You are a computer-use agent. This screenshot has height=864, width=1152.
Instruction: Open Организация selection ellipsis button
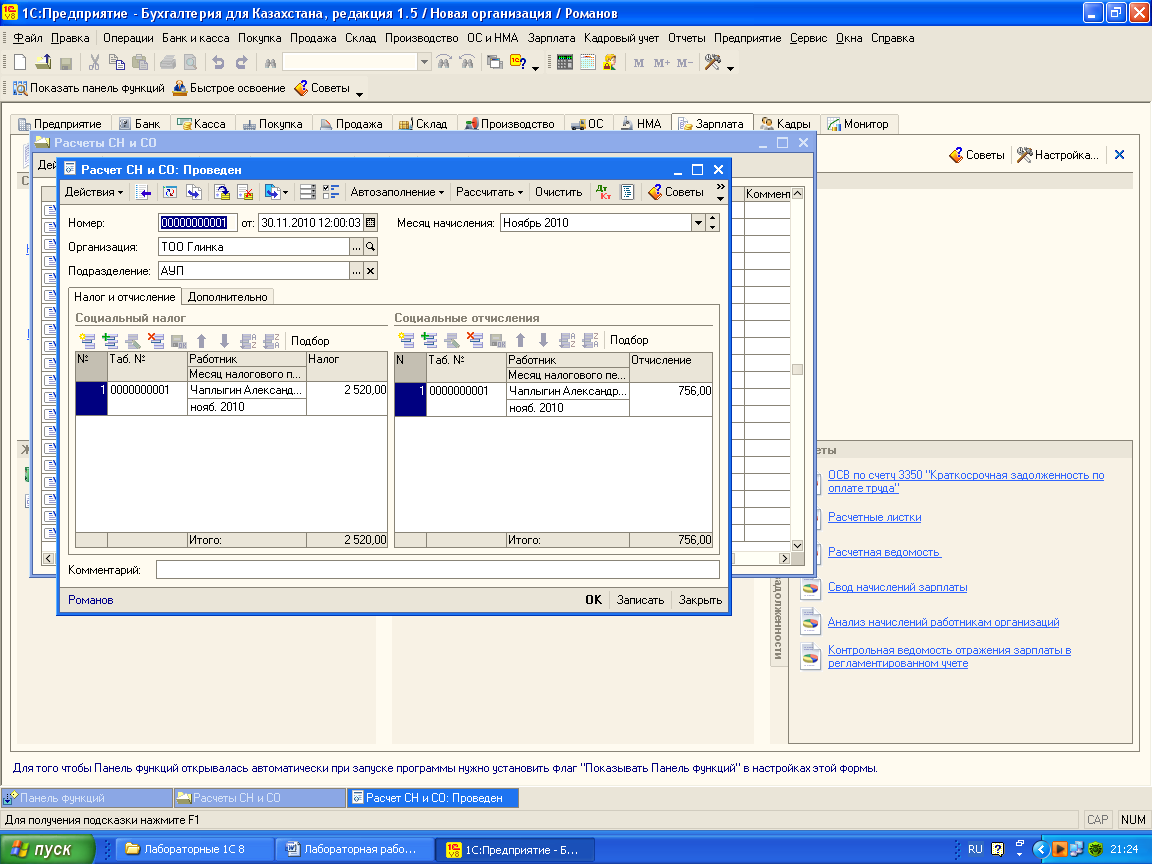click(356, 248)
